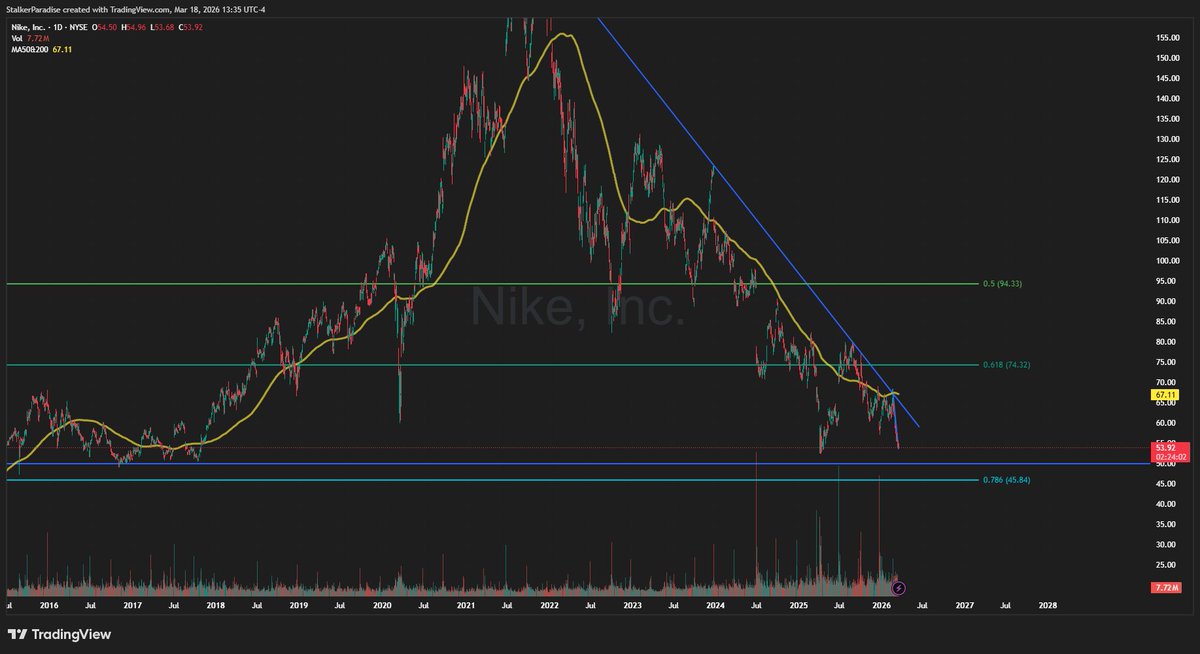Click the 2020 label on the time axis

pyautogui.click(x=382, y=605)
